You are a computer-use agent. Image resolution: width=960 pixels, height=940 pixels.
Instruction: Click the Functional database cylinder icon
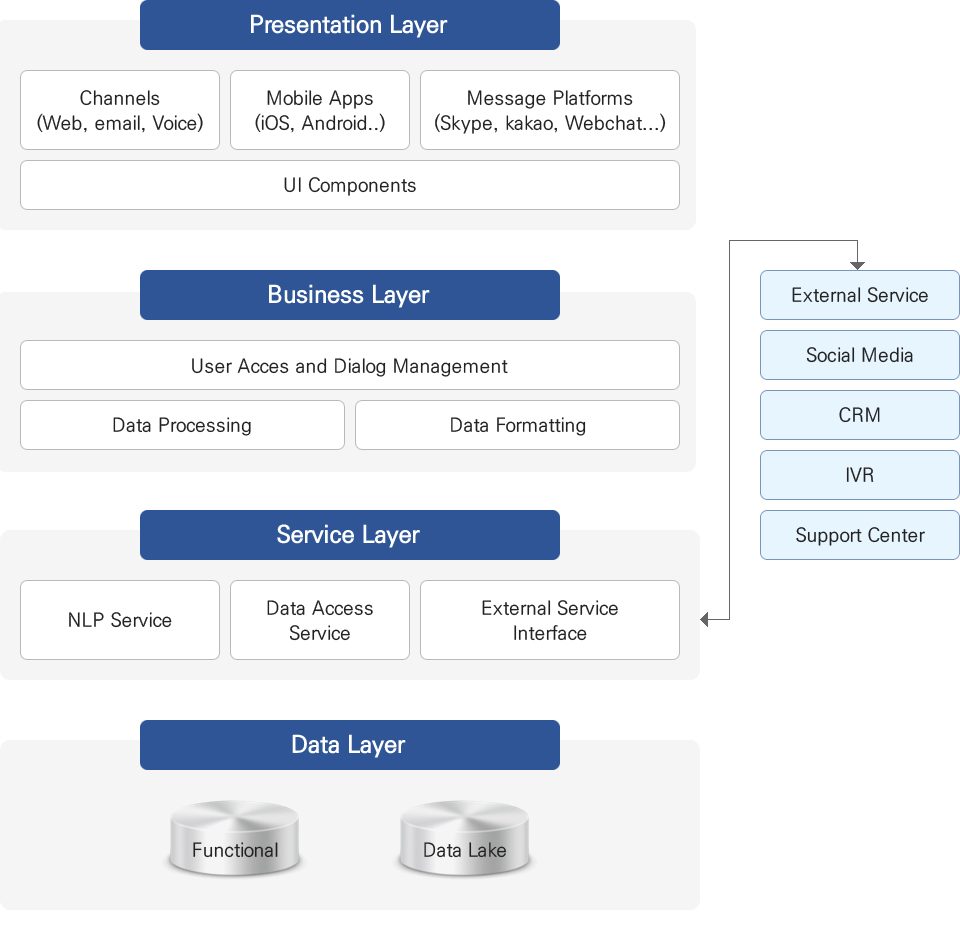(234, 838)
